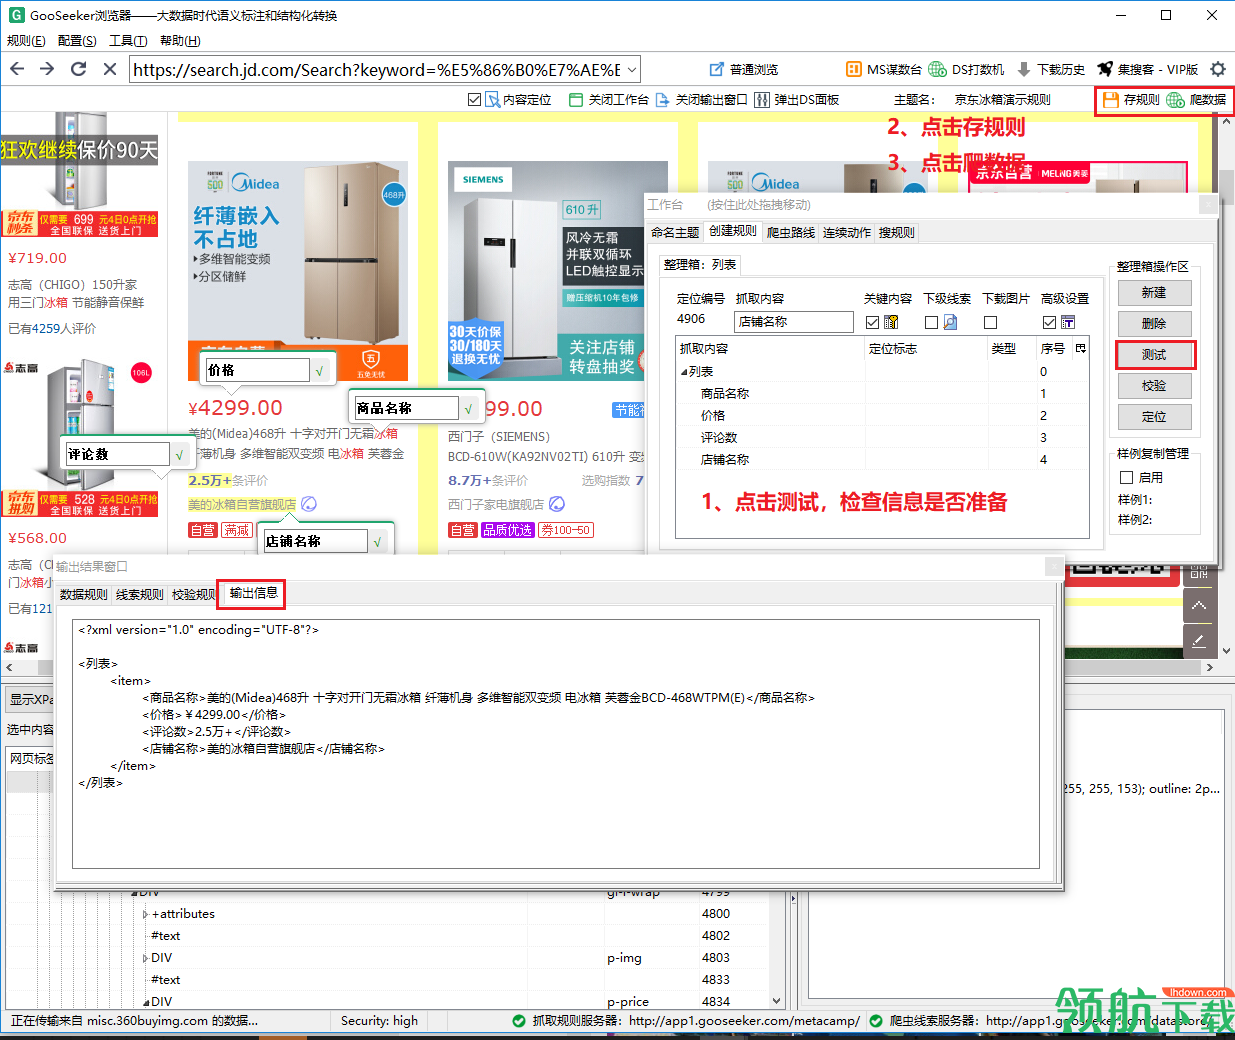
Task: Click 关闭工作台
Action: [x=609, y=100]
